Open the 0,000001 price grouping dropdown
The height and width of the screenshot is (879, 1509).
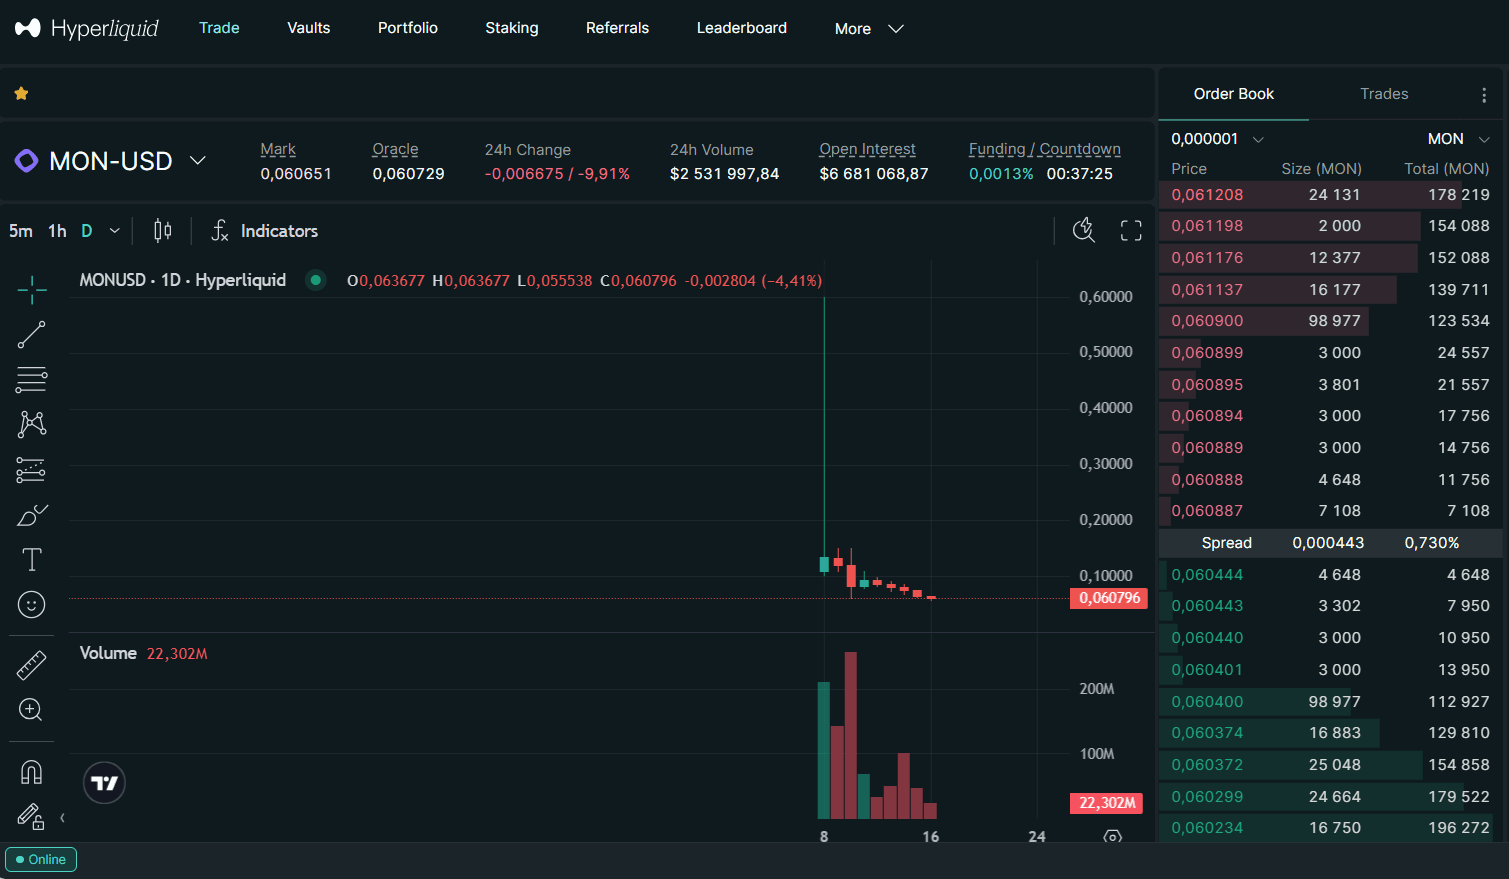click(1218, 139)
